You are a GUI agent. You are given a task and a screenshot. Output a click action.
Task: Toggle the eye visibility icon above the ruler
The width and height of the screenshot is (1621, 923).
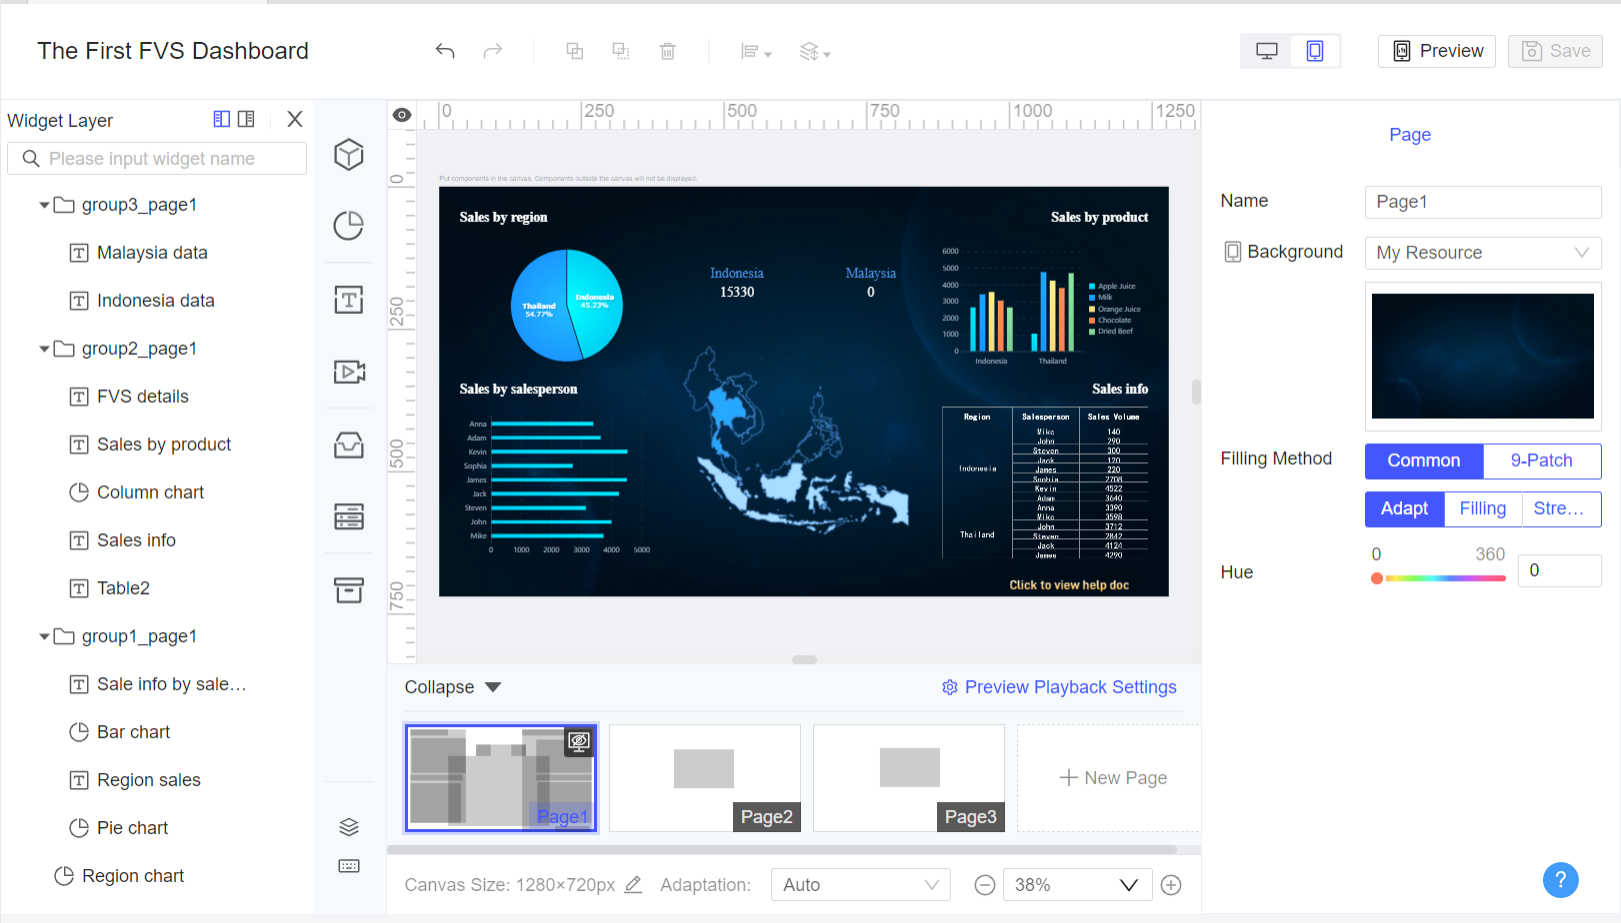[401, 114]
